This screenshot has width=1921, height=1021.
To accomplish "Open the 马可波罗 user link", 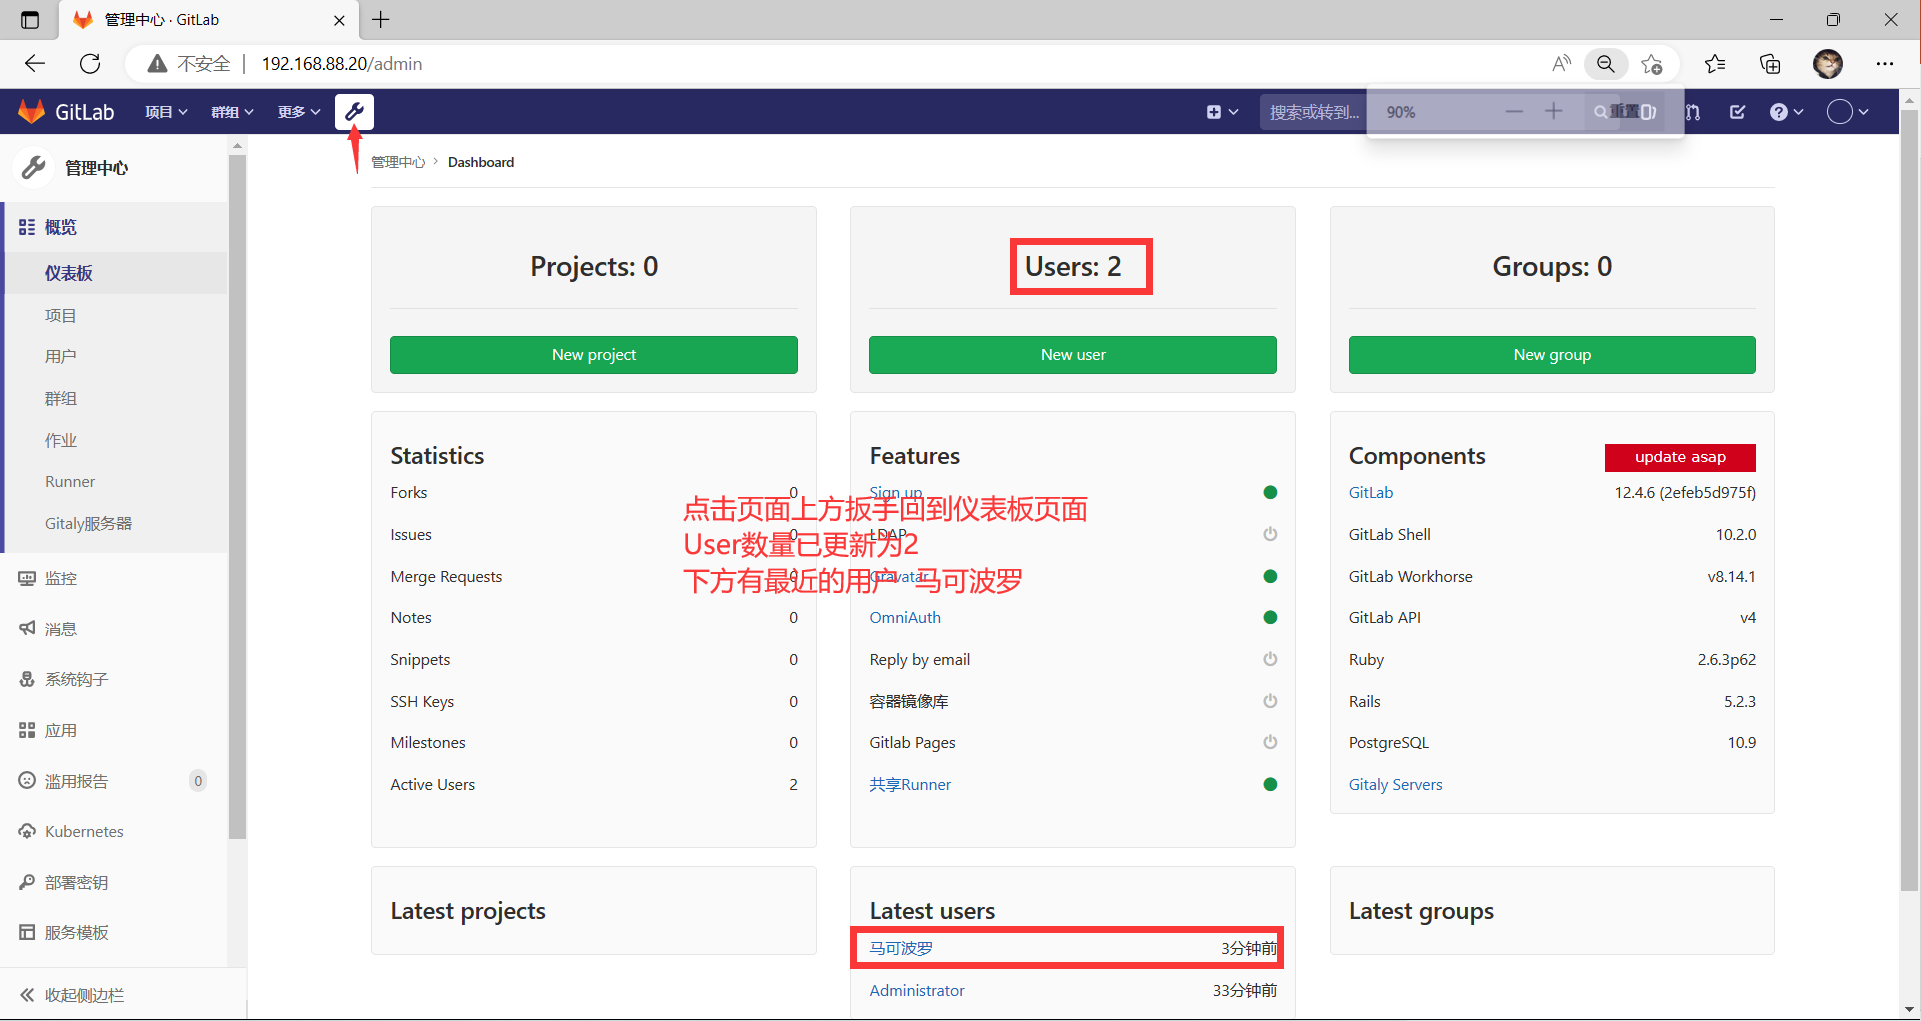I will click(x=901, y=948).
